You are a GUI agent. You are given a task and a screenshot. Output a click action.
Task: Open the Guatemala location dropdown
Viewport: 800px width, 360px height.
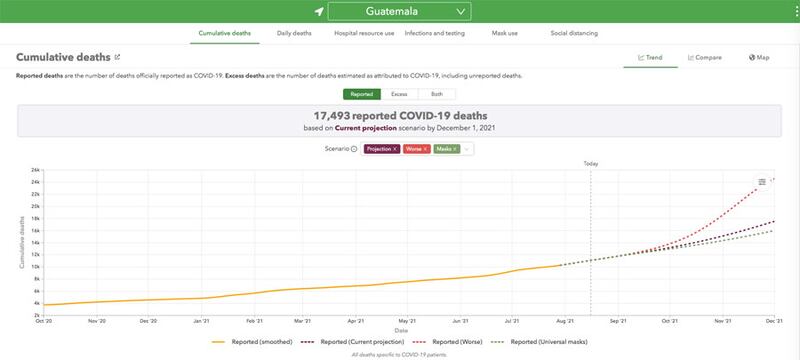[x=399, y=11]
